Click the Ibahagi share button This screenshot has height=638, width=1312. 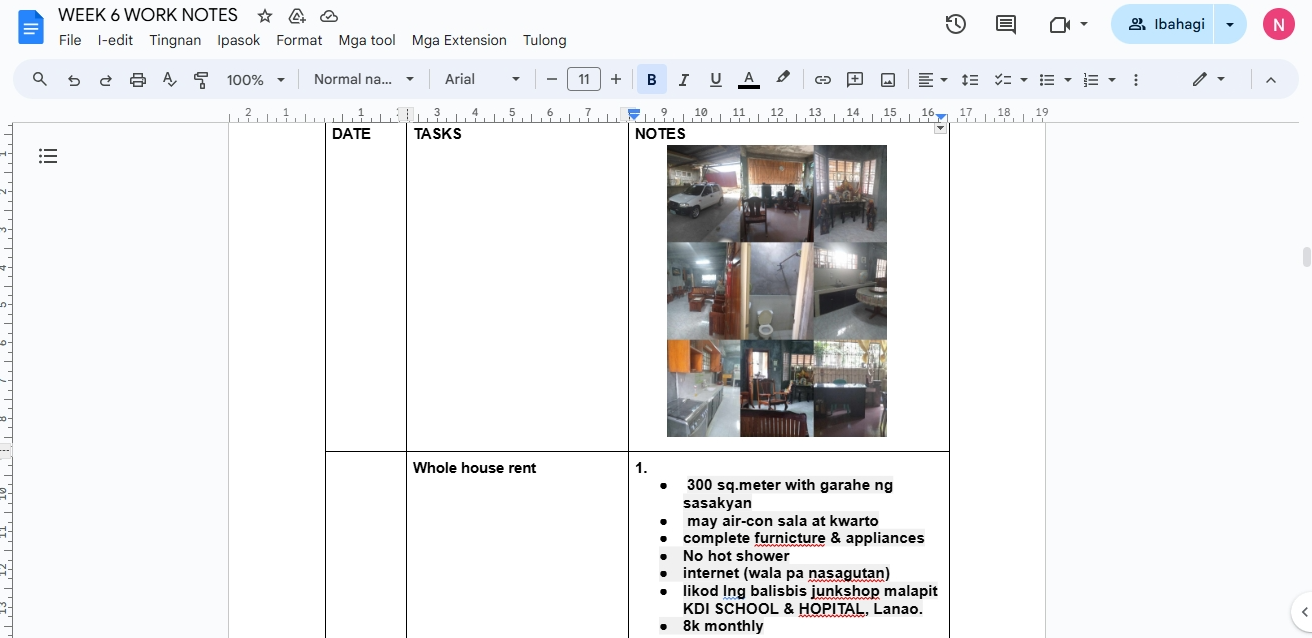1164,24
